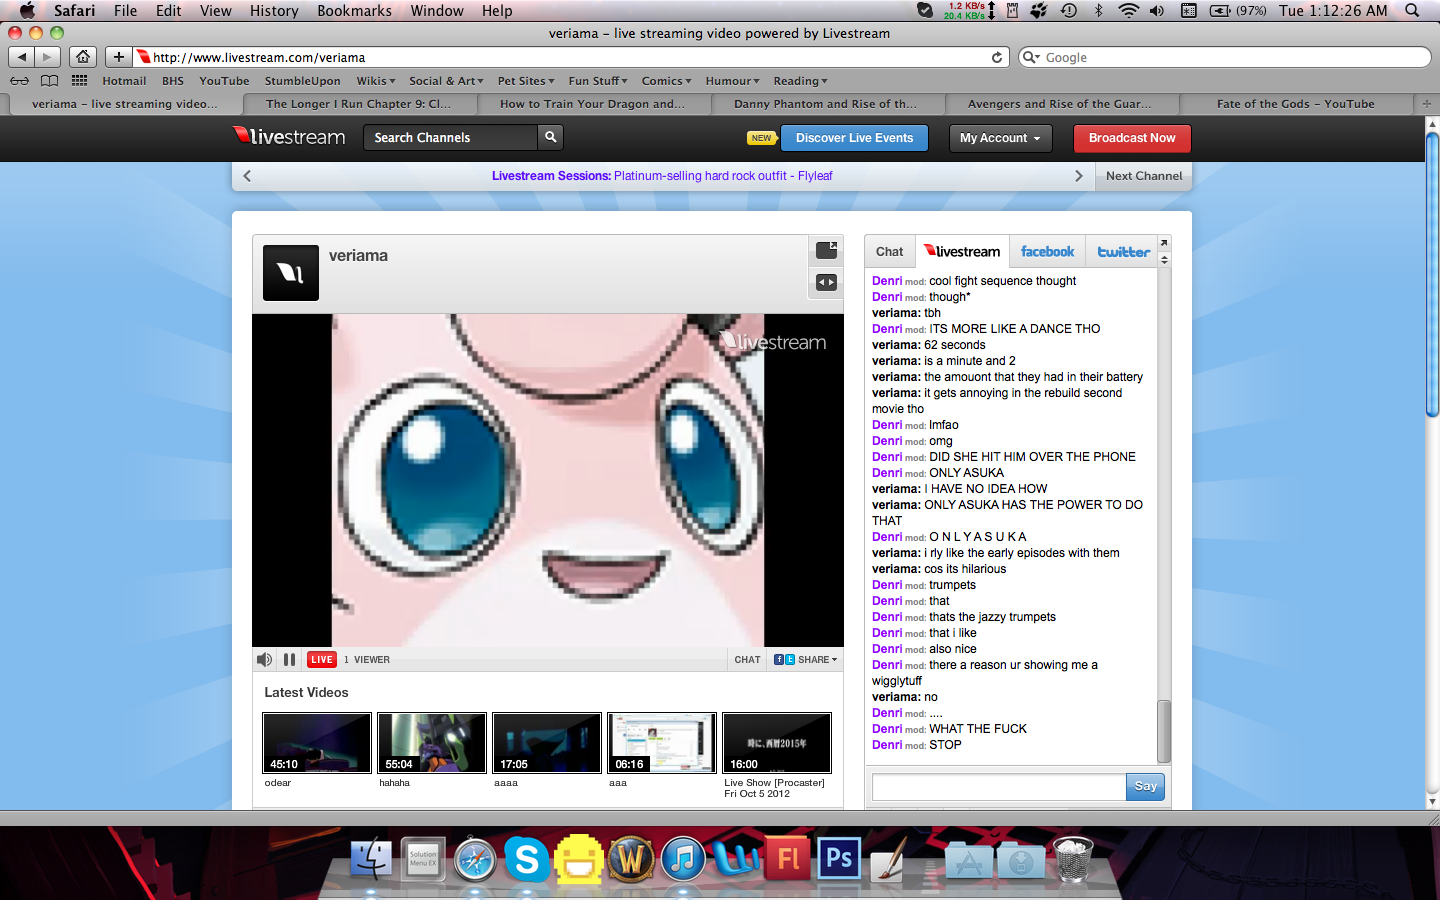This screenshot has width=1440, height=900.
Task: Launch Safari compass from the Dock
Action: tap(475, 859)
